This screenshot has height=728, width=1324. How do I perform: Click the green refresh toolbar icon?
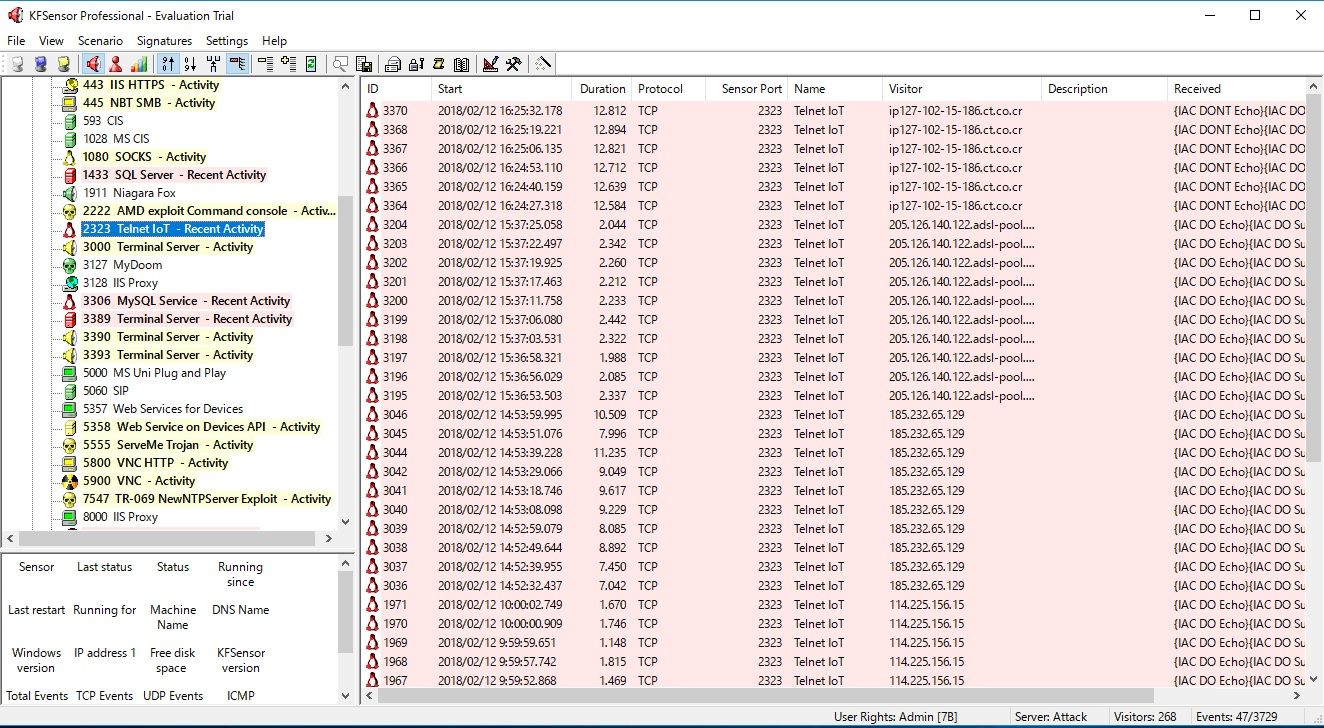click(x=311, y=64)
